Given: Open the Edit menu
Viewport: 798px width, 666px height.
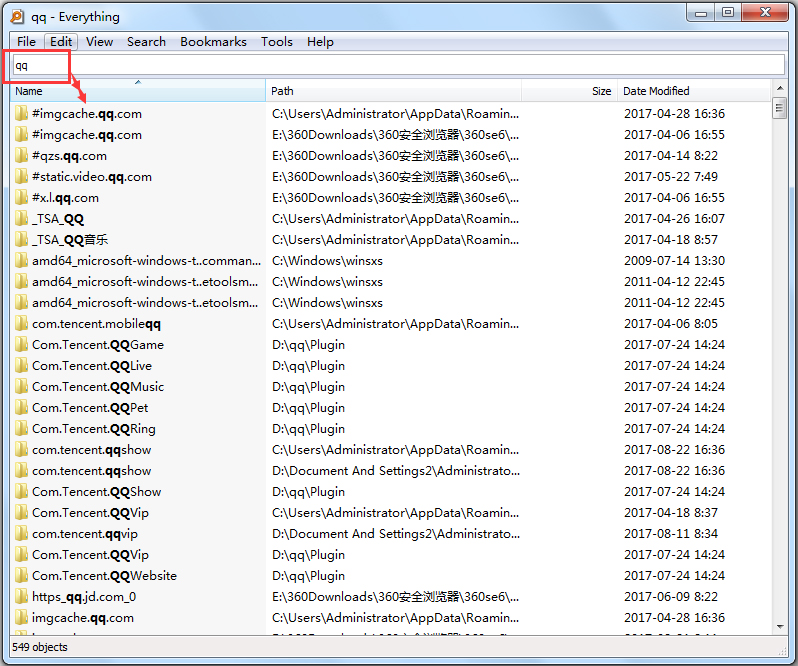Looking at the screenshot, I should pos(61,42).
